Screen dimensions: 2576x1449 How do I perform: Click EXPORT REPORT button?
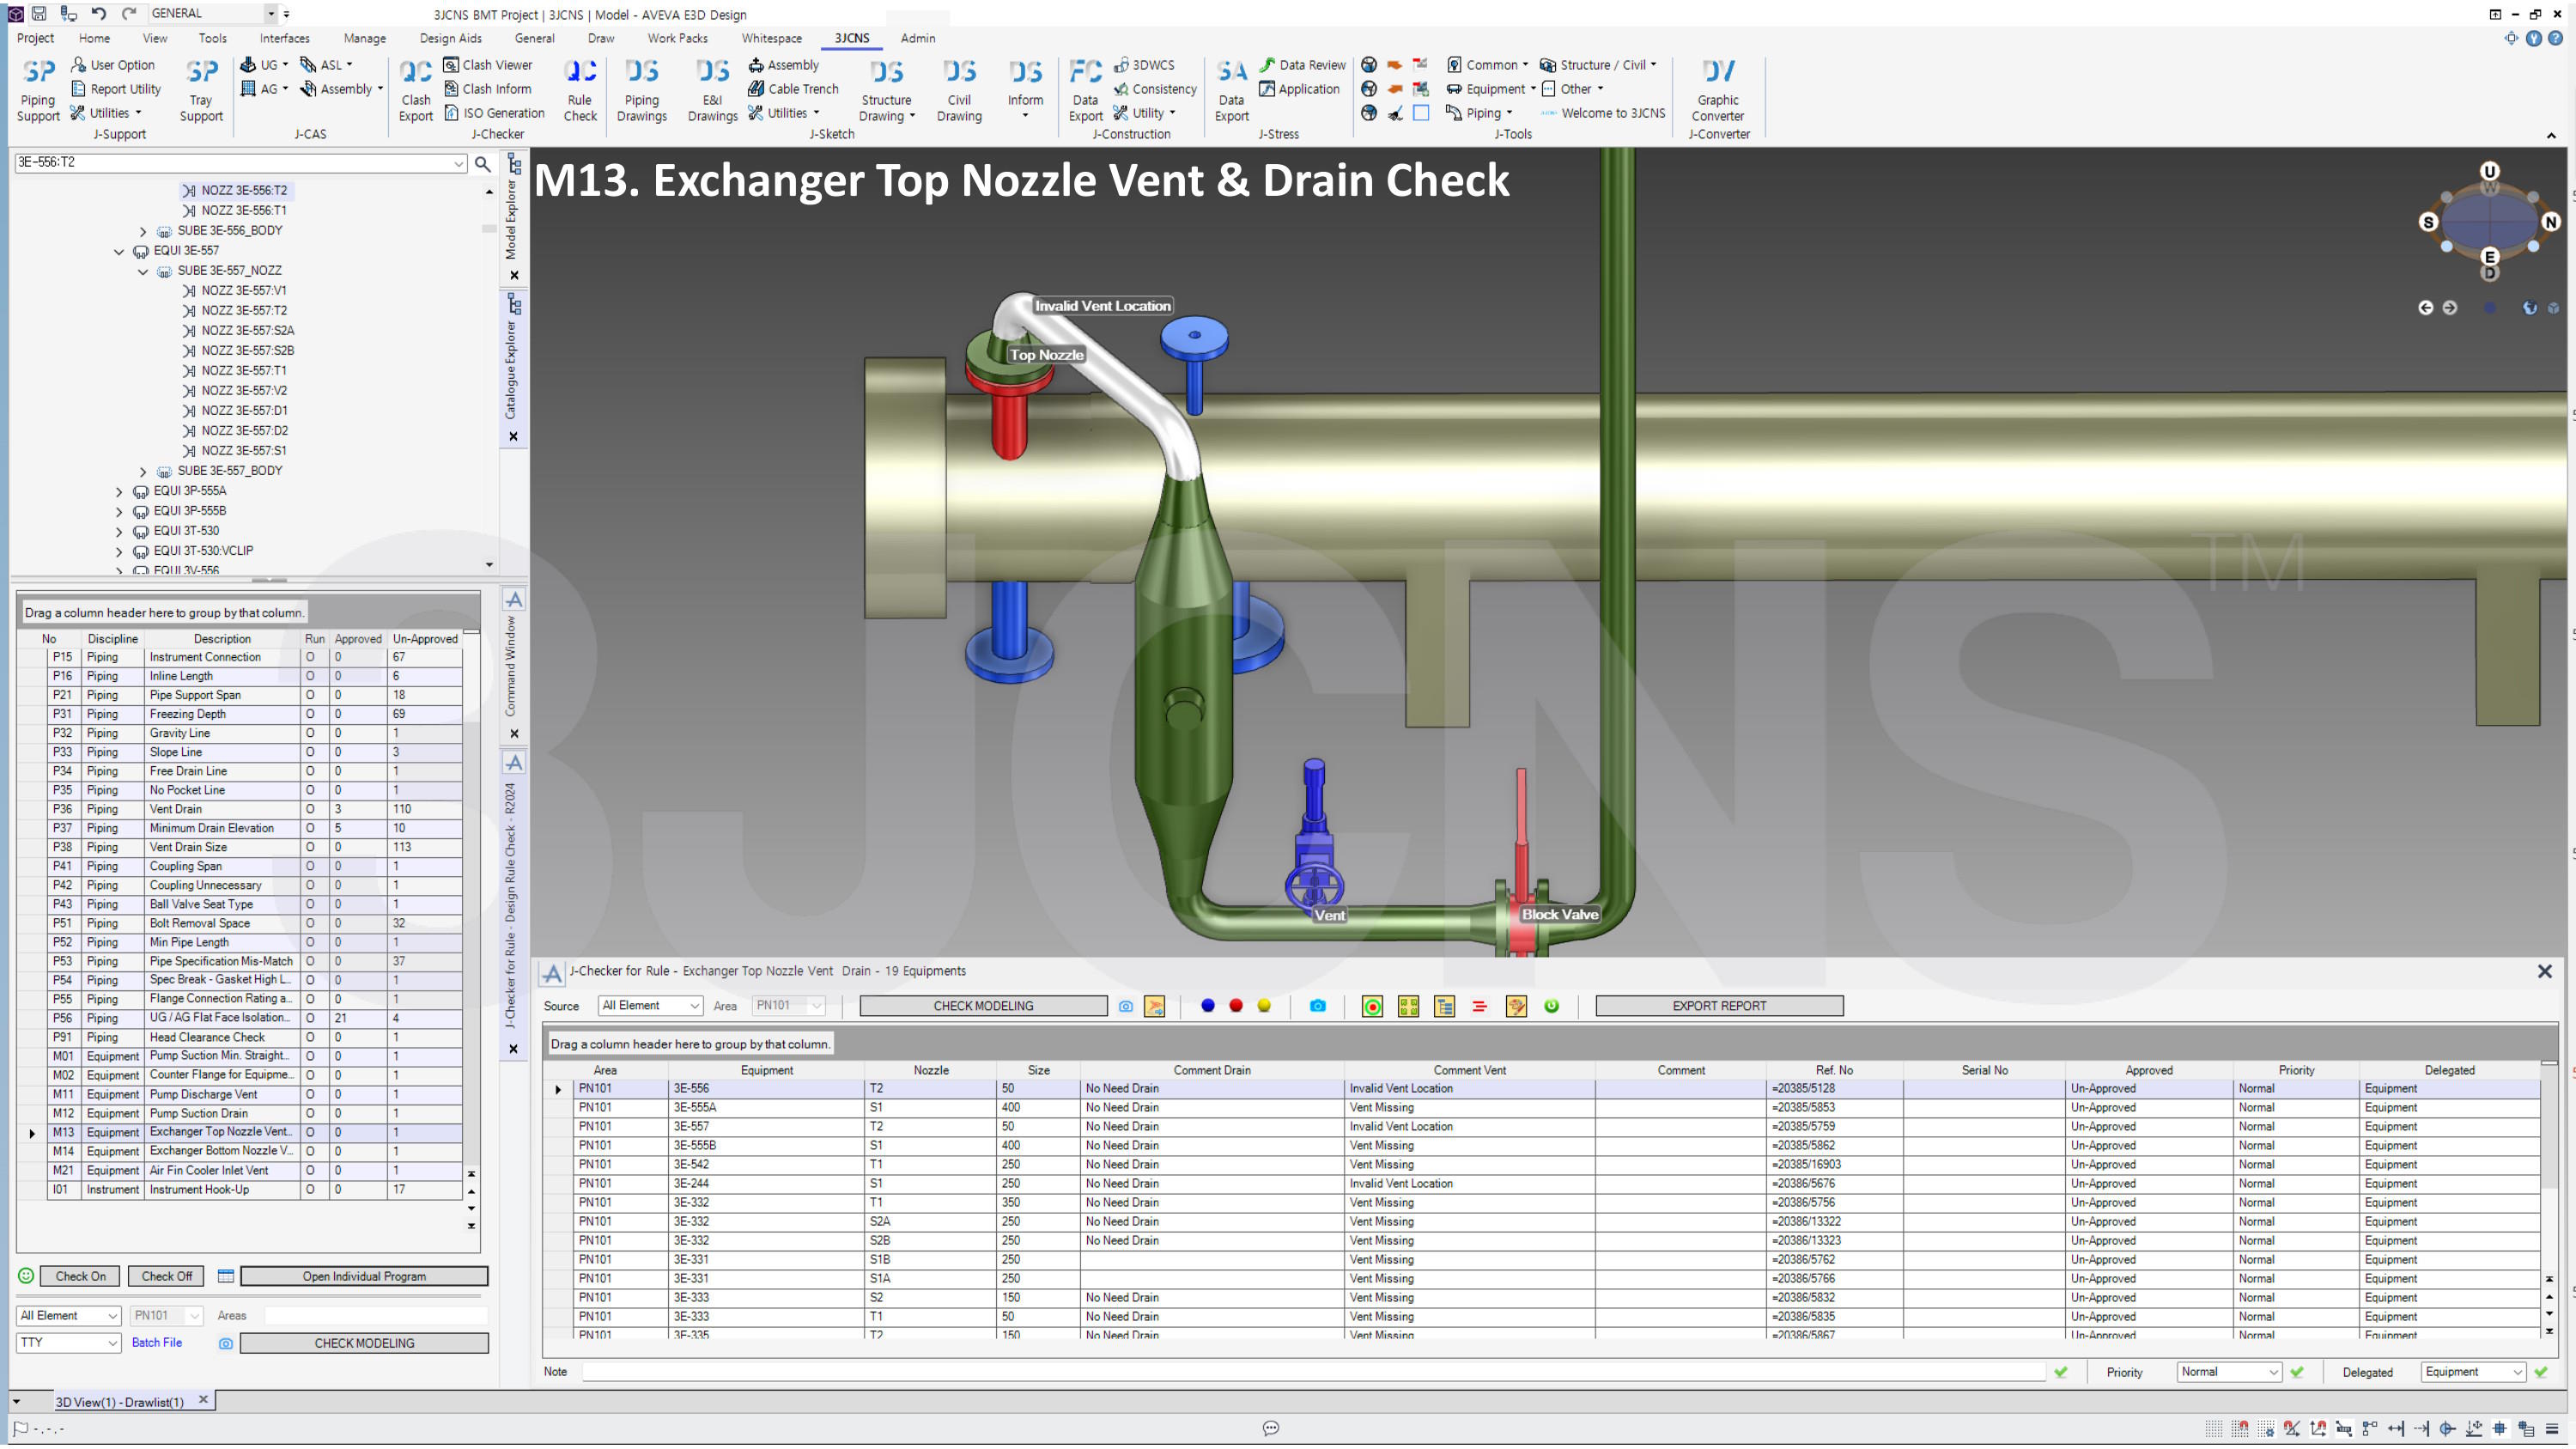pyautogui.click(x=1719, y=1006)
